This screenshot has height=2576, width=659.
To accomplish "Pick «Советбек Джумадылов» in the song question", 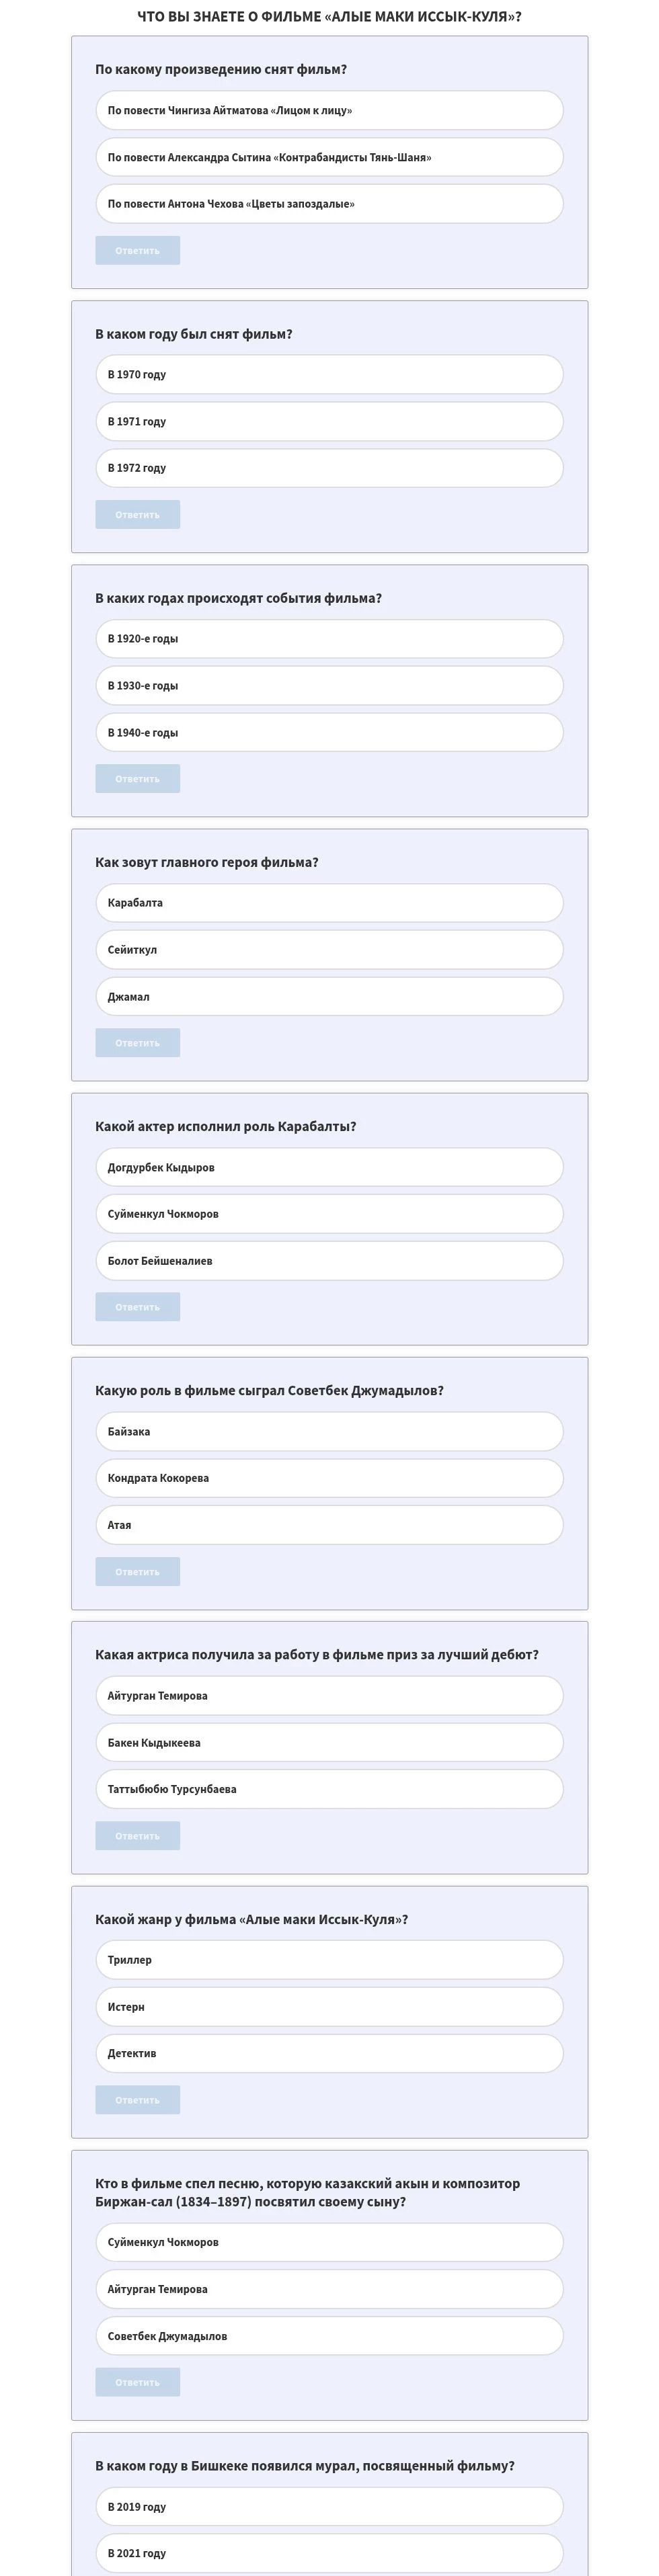I will click(x=329, y=2336).
